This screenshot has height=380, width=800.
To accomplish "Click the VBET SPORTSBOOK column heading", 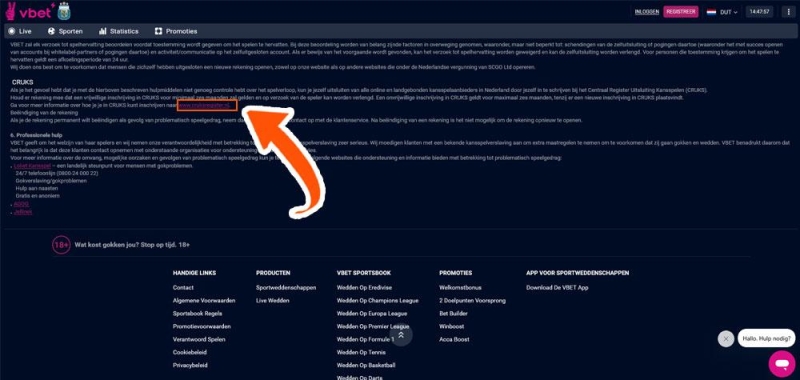I will (x=364, y=273).
